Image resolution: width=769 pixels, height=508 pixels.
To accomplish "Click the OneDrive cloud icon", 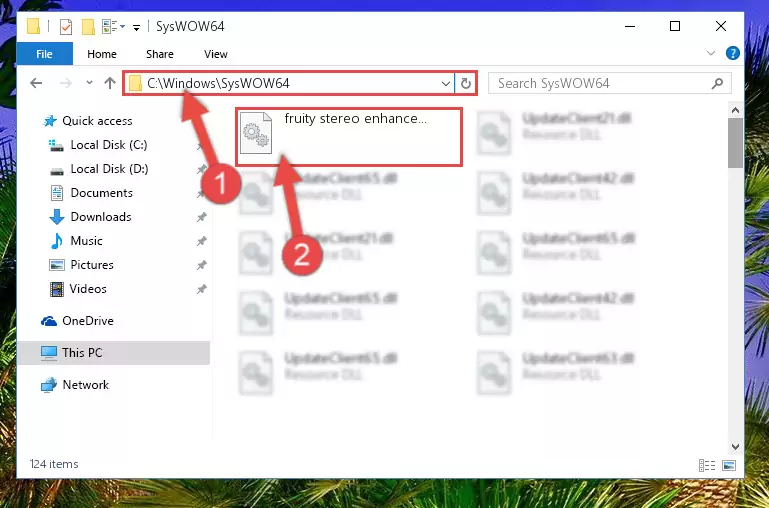I will (x=49, y=321).
